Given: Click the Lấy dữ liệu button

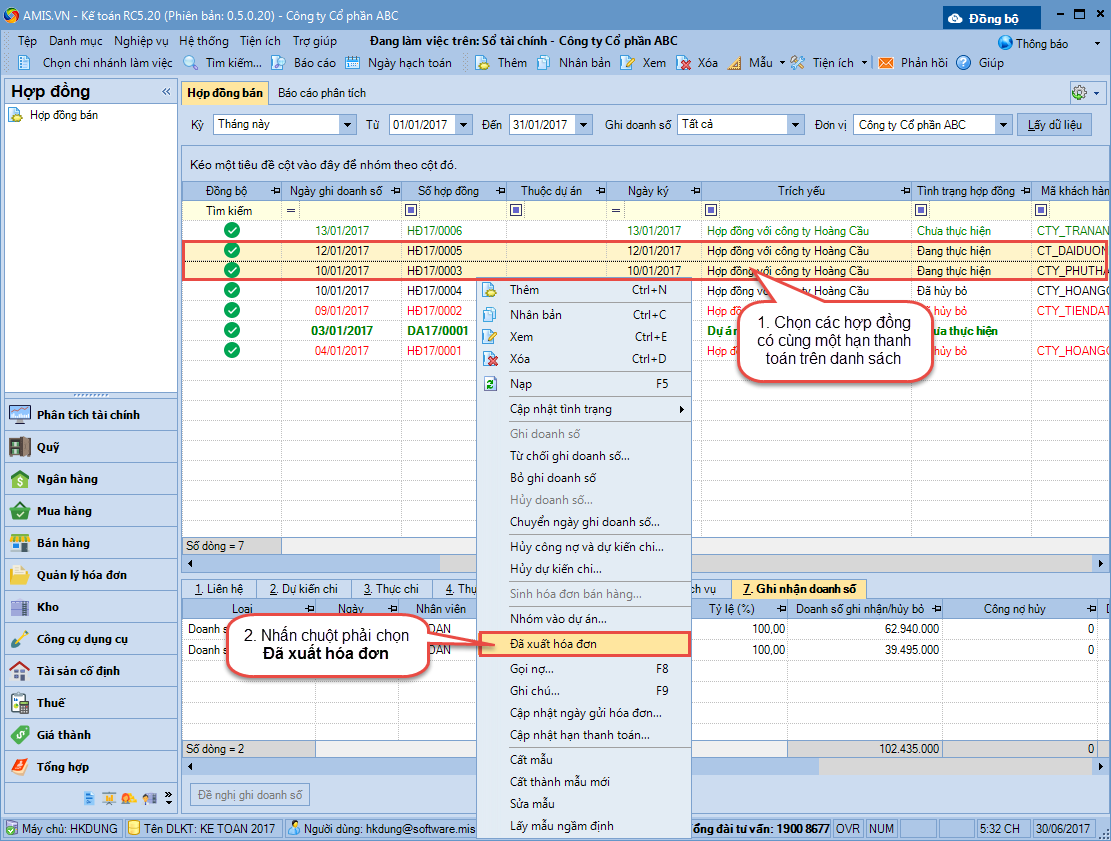Looking at the screenshot, I should 1054,125.
